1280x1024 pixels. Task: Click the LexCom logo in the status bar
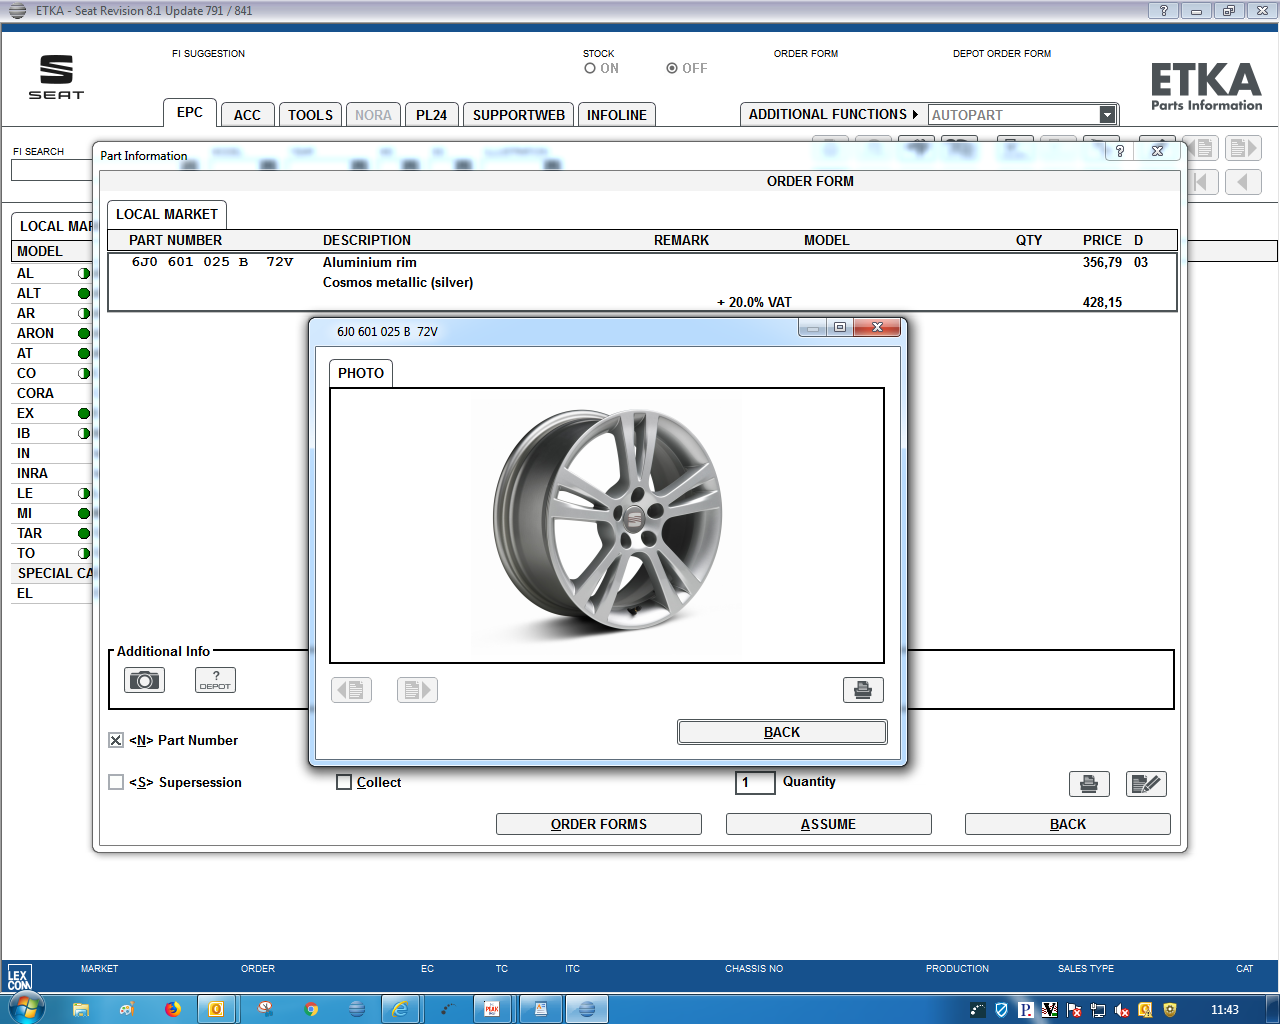[x=19, y=977]
